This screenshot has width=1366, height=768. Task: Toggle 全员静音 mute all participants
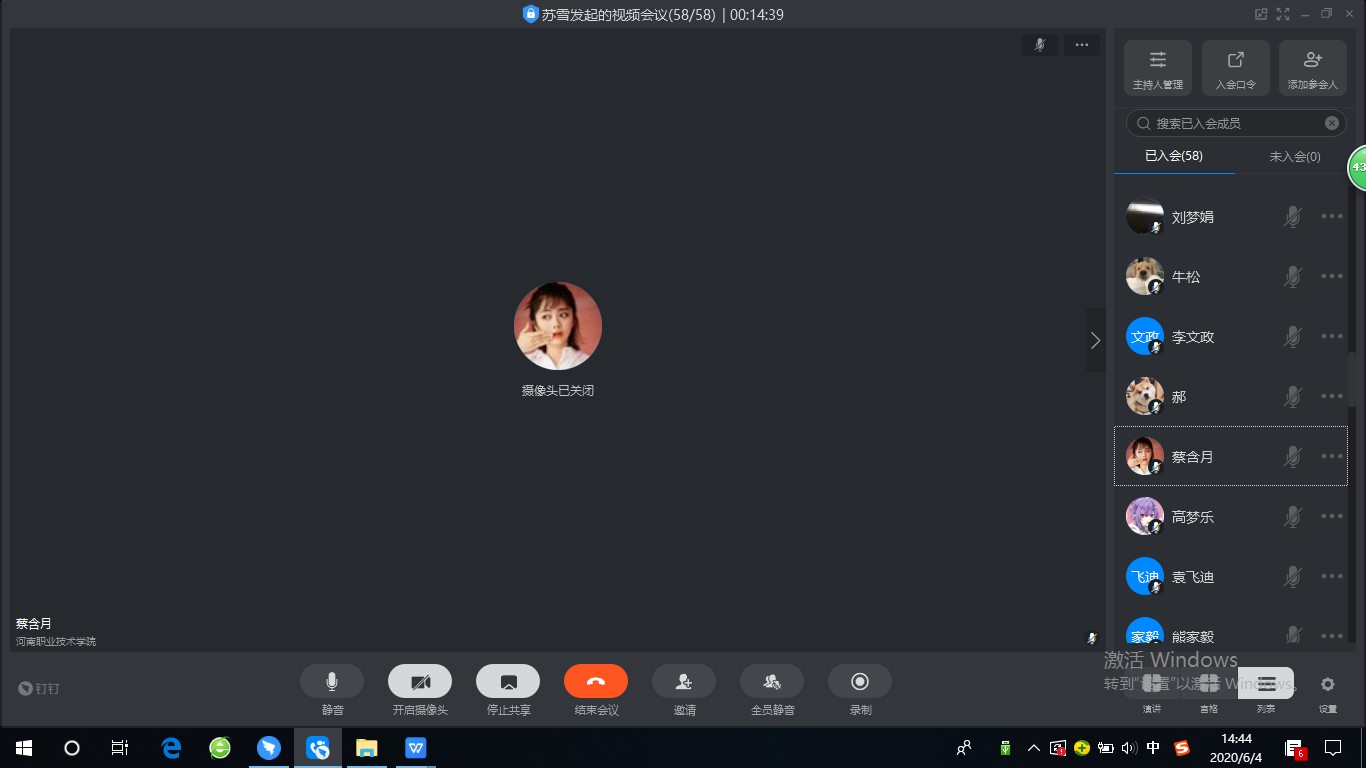(772, 682)
